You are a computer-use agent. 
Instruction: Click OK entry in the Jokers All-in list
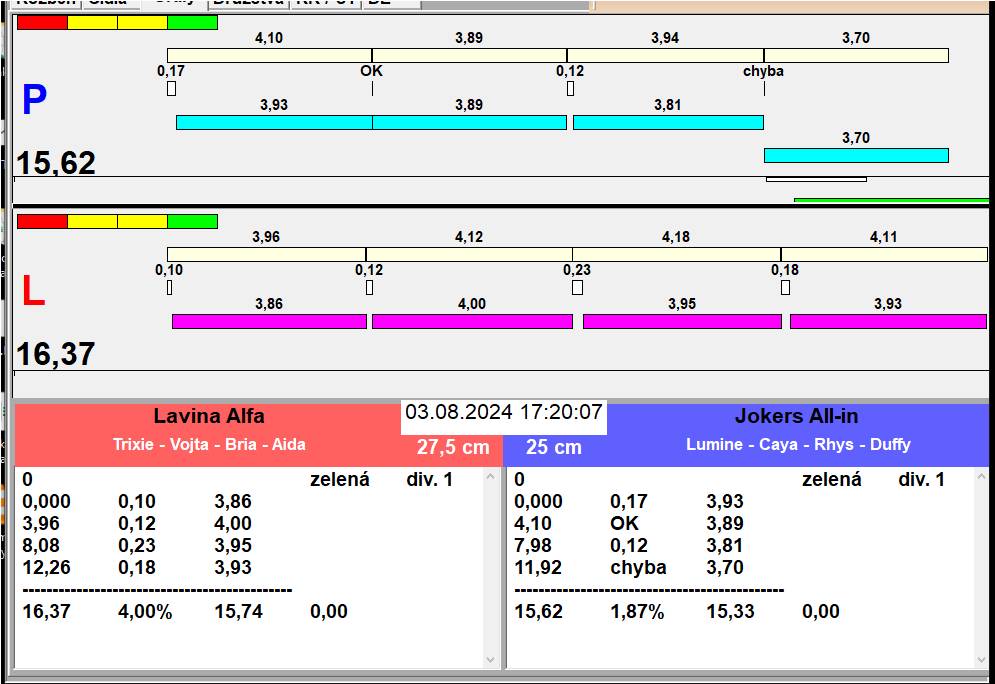click(624, 523)
